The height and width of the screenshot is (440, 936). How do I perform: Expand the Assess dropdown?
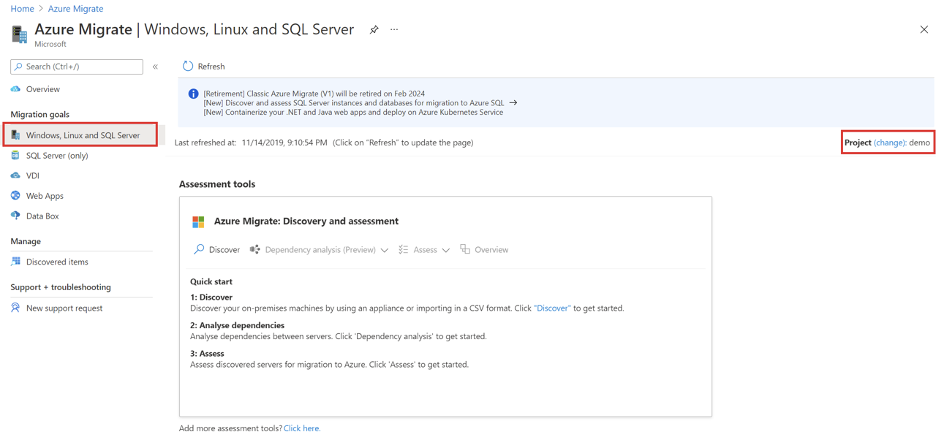pyautogui.click(x=424, y=250)
